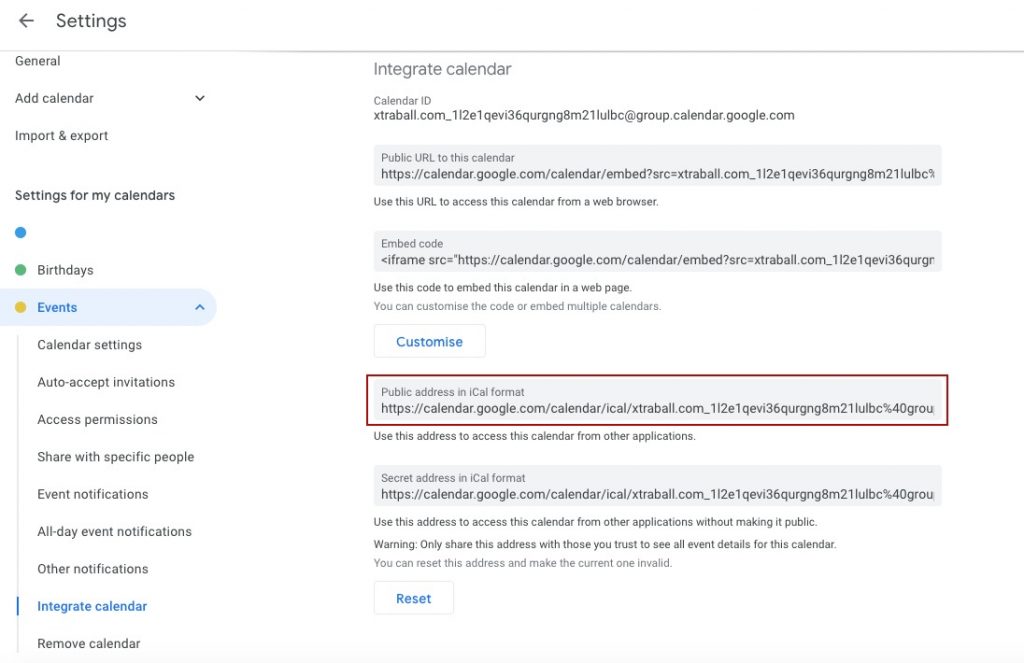Click the blue calendar color dot

pos(20,233)
